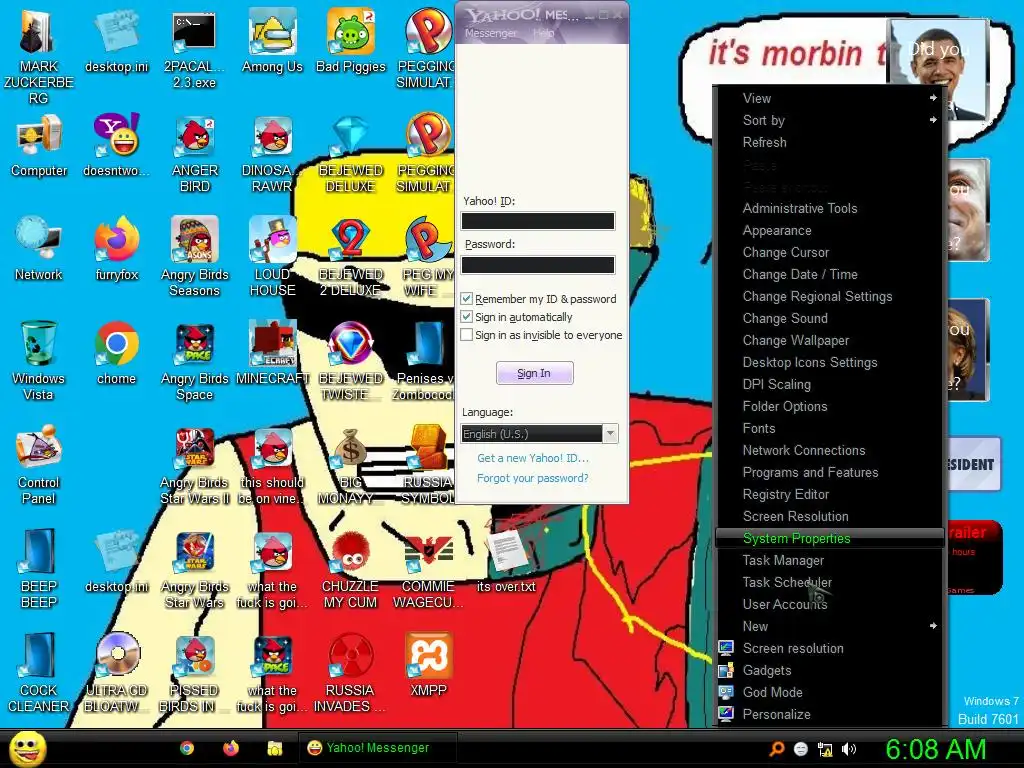Open the Control Panel desktop icon
Viewport: 1024px width, 768px height.
tap(39, 464)
